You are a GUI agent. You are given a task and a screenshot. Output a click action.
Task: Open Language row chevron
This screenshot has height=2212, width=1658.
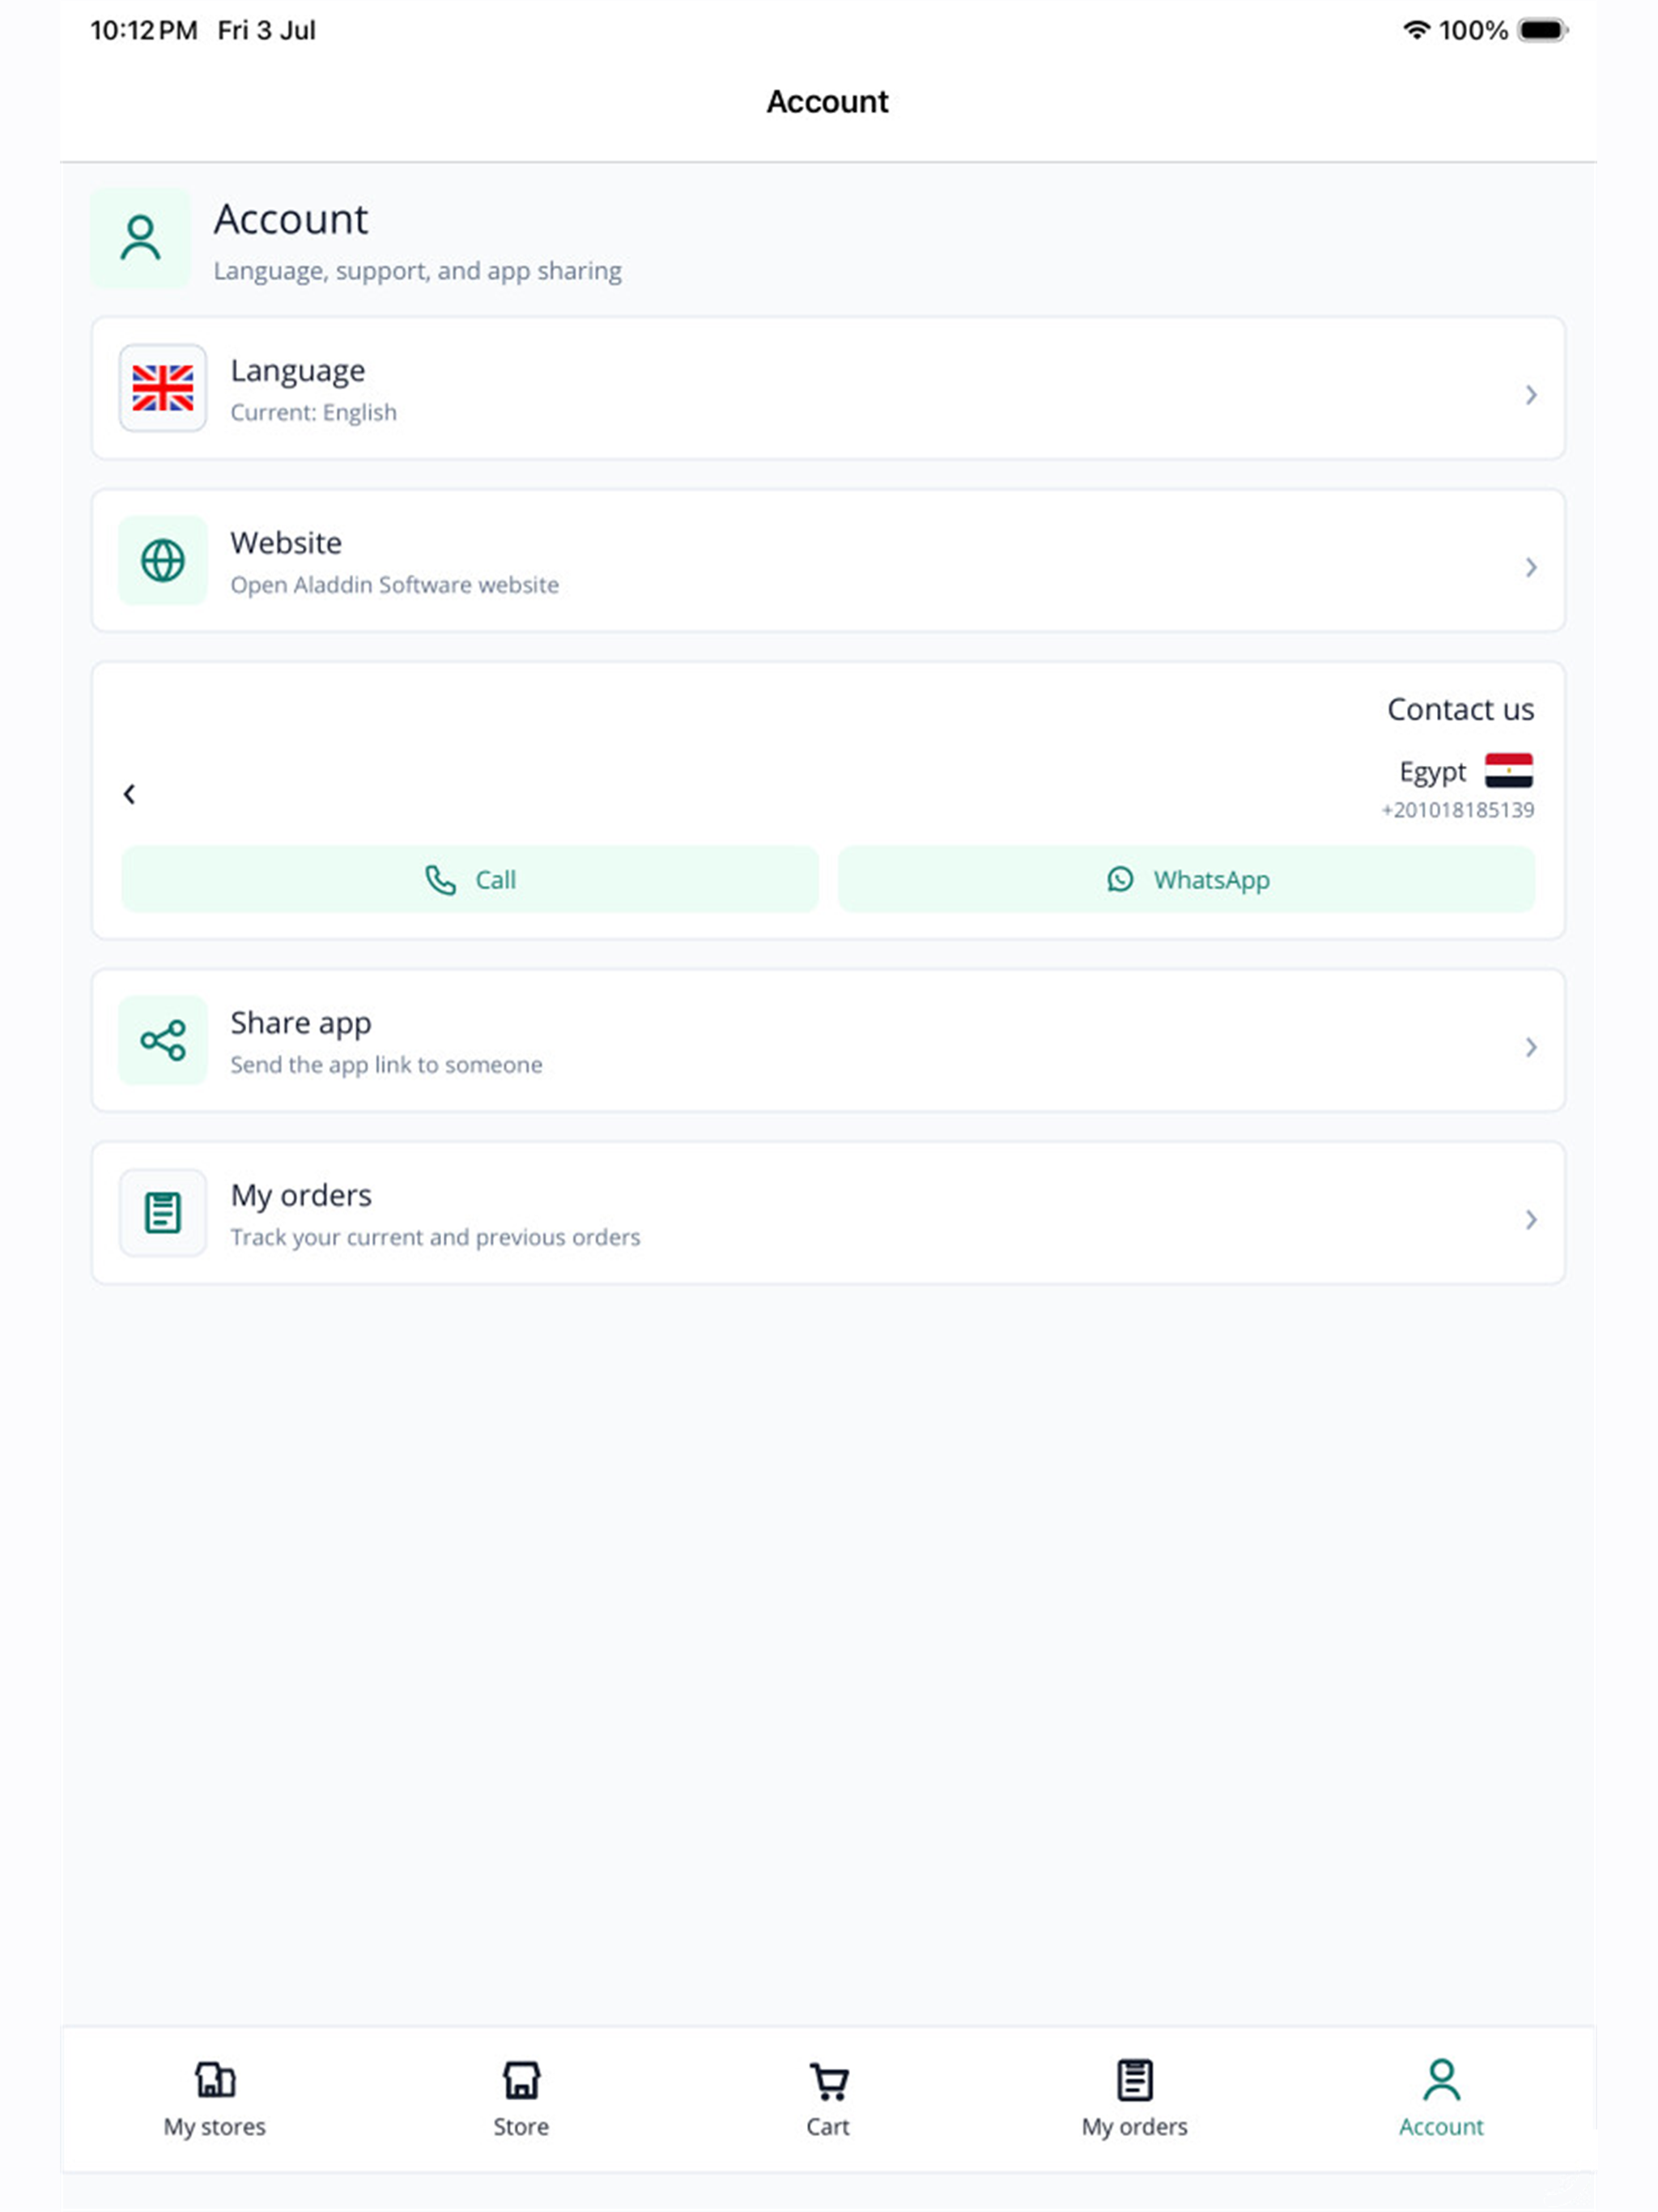pos(1531,395)
